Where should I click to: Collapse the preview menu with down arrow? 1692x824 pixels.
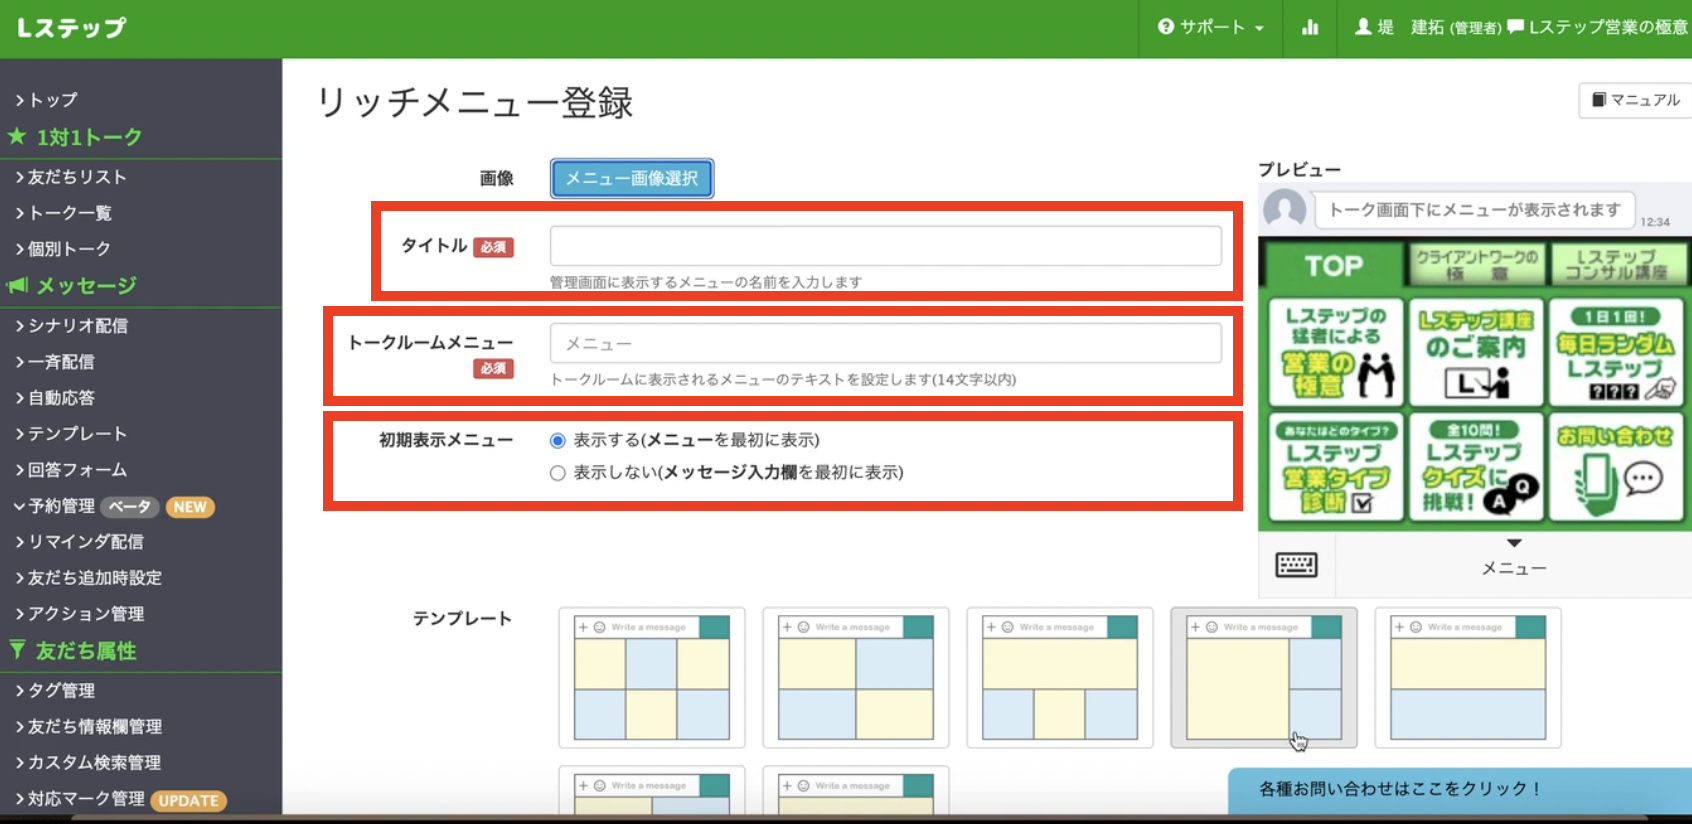tap(1514, 543)
